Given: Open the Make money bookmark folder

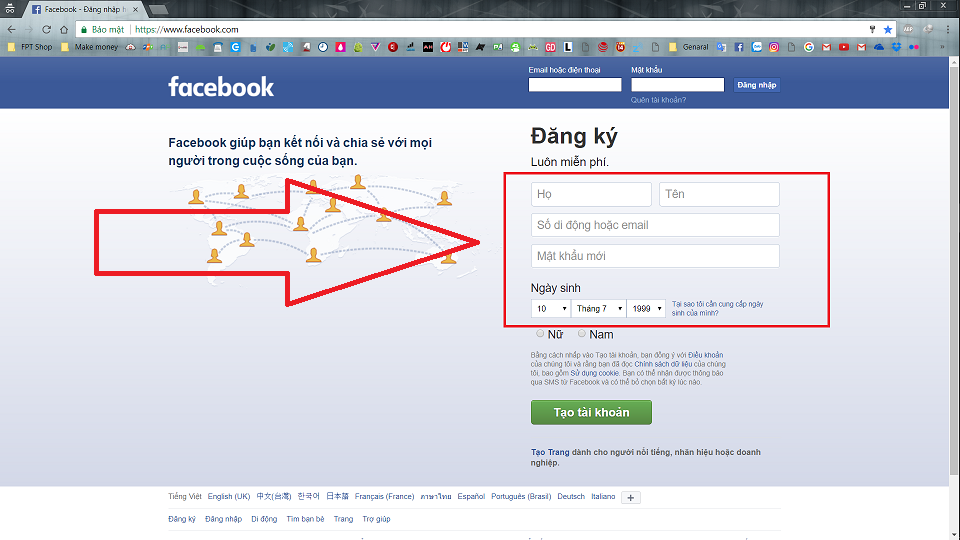Looking at the screenshot, I should click(89, 47).
